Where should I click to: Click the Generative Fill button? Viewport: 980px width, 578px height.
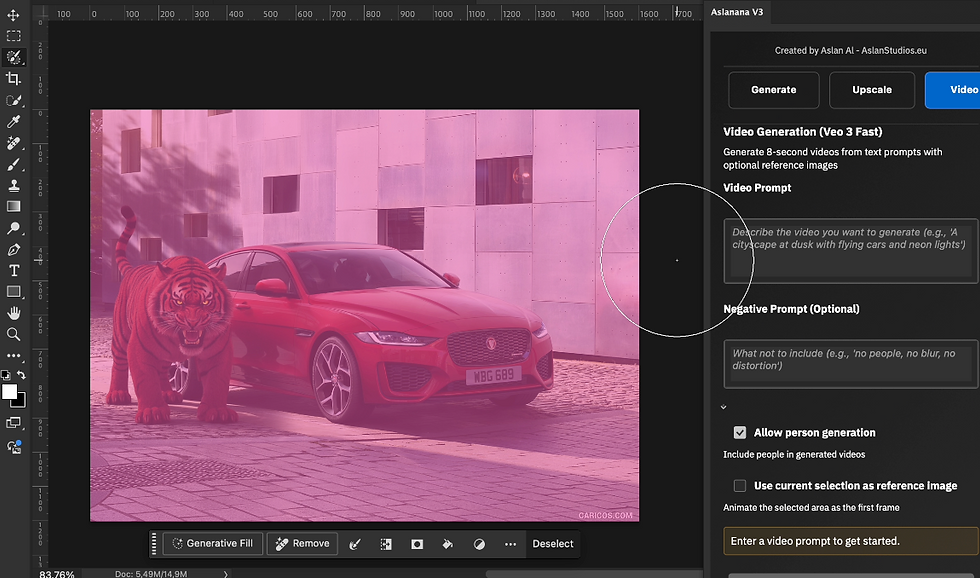212,544
